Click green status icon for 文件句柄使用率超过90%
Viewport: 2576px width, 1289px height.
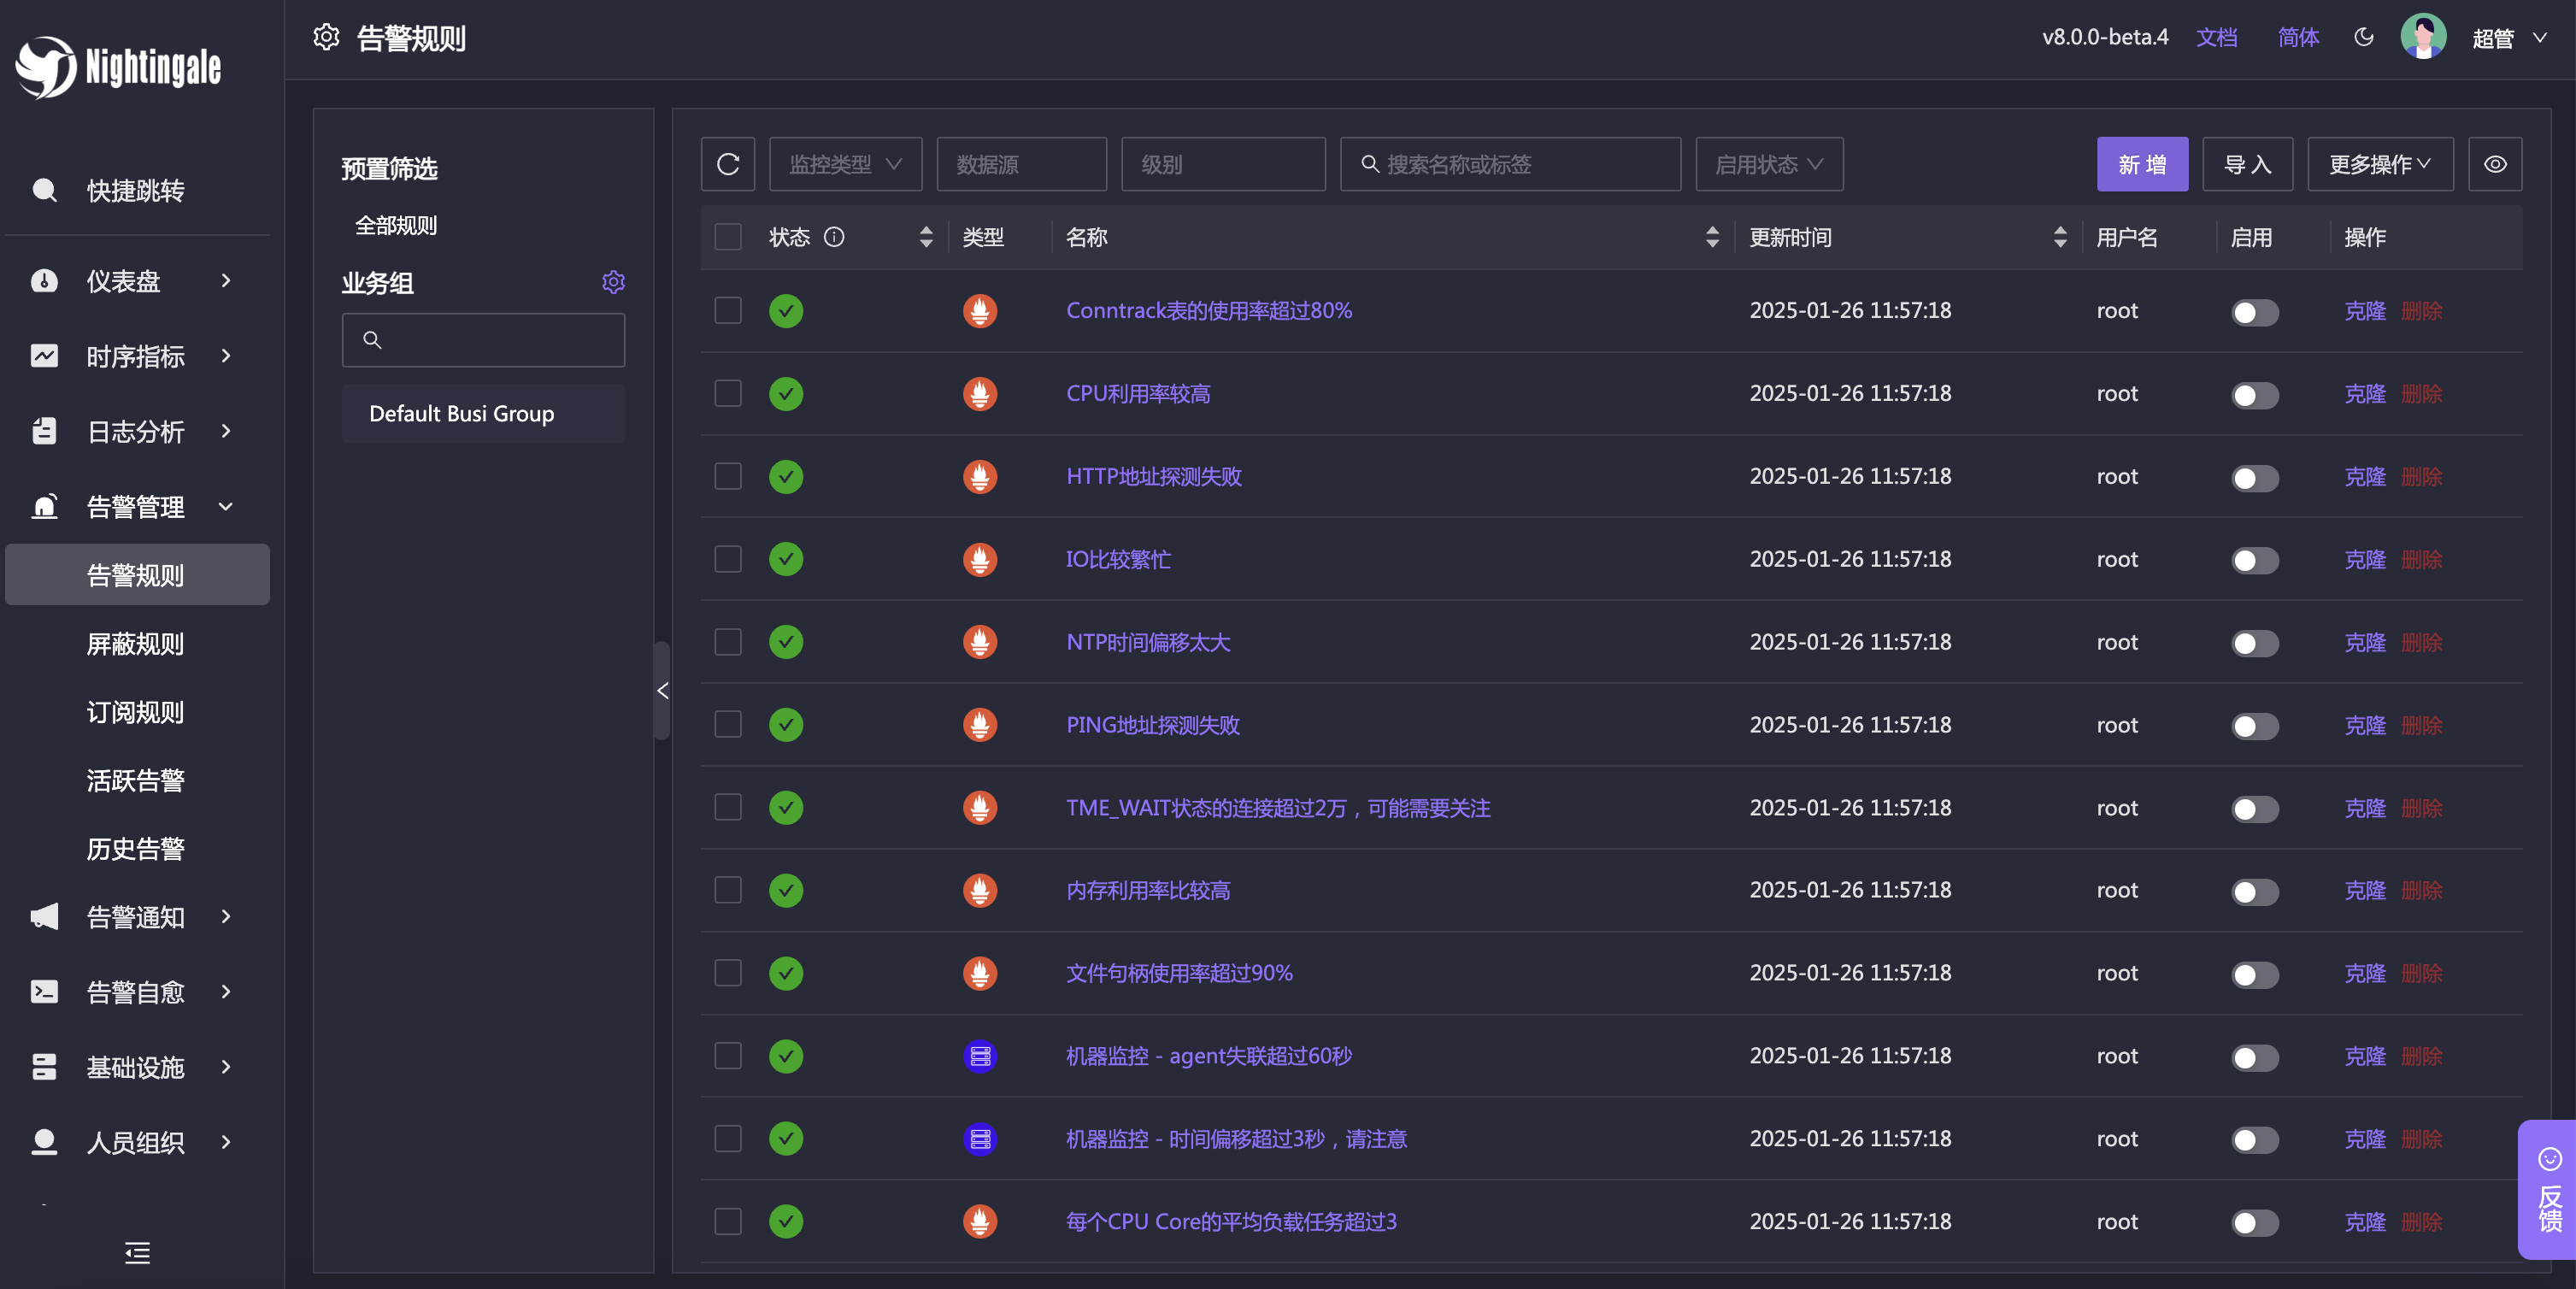786,973
